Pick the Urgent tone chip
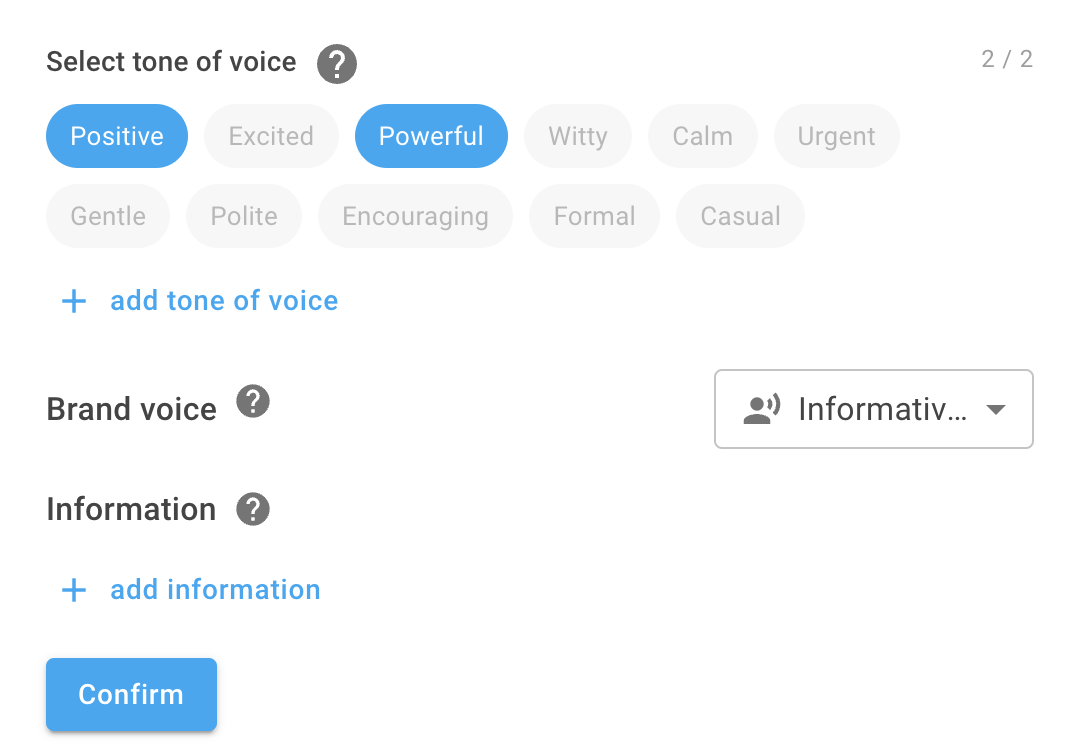The height and width of the screenshot is (748, 1080). (836, 136)
